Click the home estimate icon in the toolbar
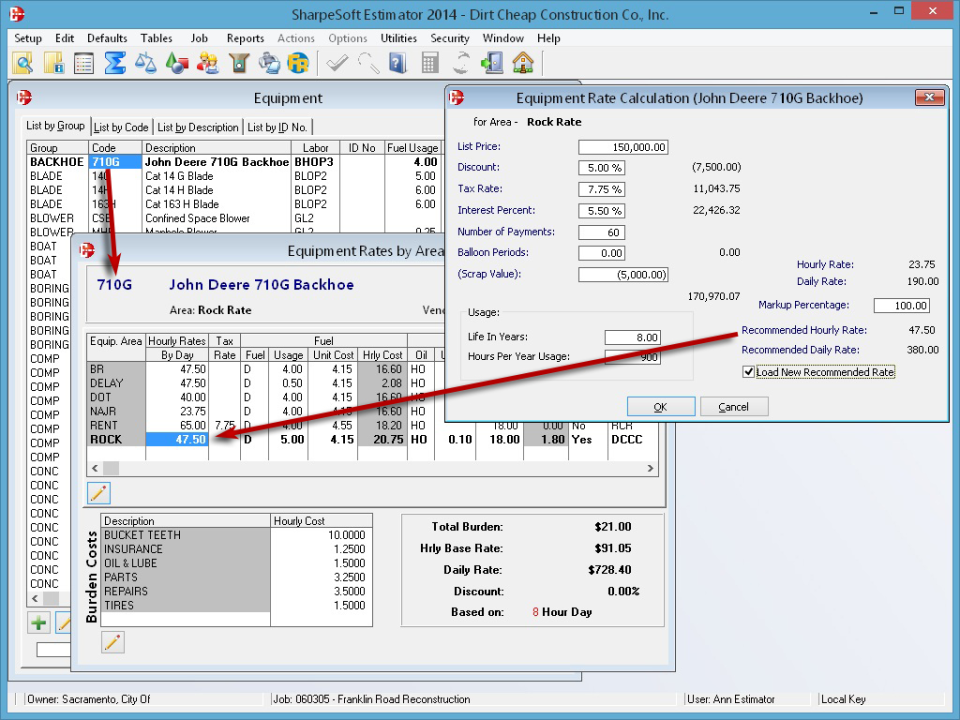The height and width of the screenshot is (720, 960). [522, 62]
